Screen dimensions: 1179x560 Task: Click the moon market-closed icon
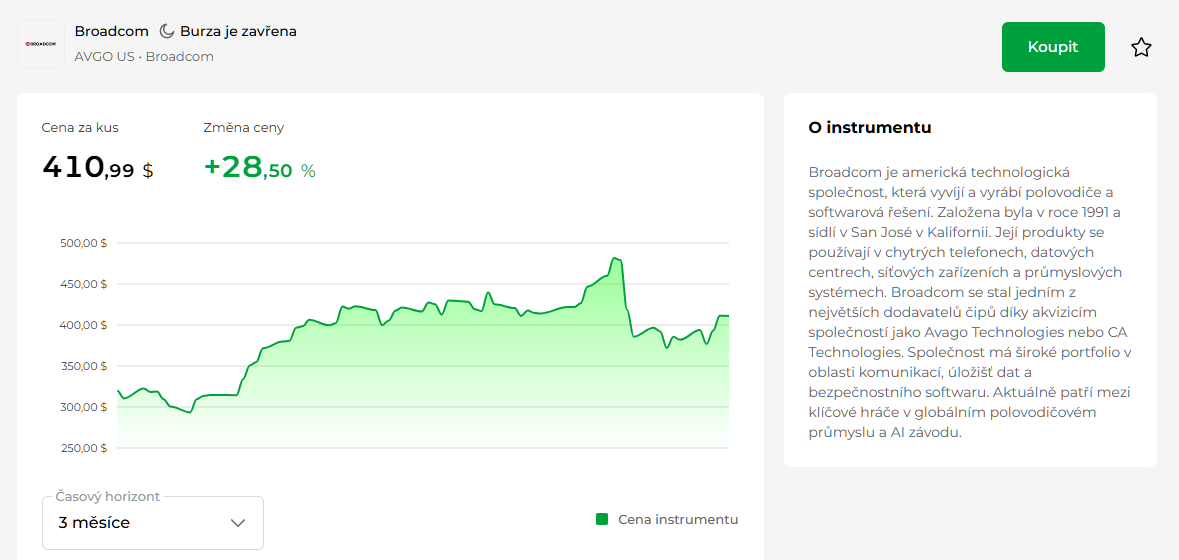tap(167, 32)
